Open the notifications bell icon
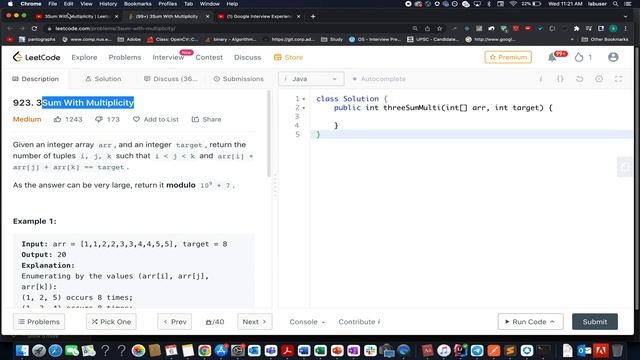Viewport: 640px width, 360px height. [552, 58]
